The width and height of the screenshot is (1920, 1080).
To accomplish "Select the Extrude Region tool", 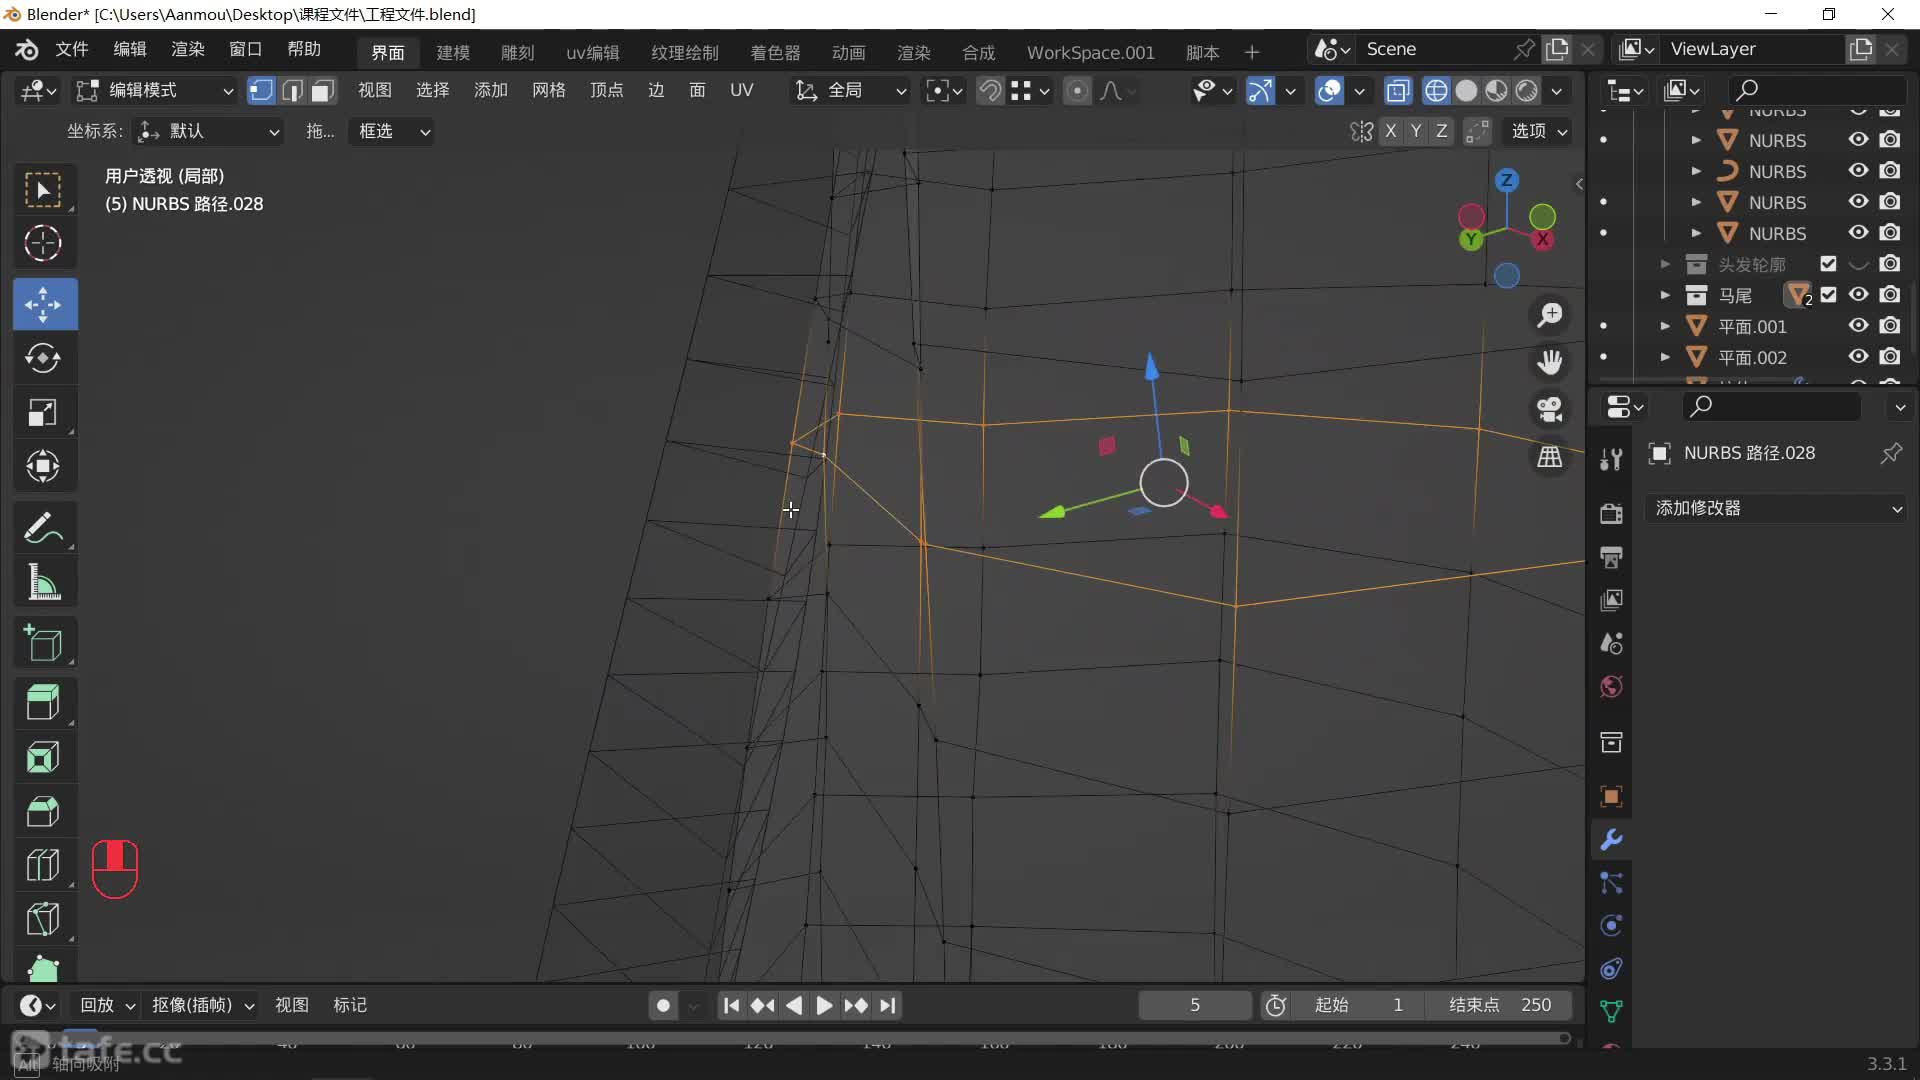I will 44,703.
